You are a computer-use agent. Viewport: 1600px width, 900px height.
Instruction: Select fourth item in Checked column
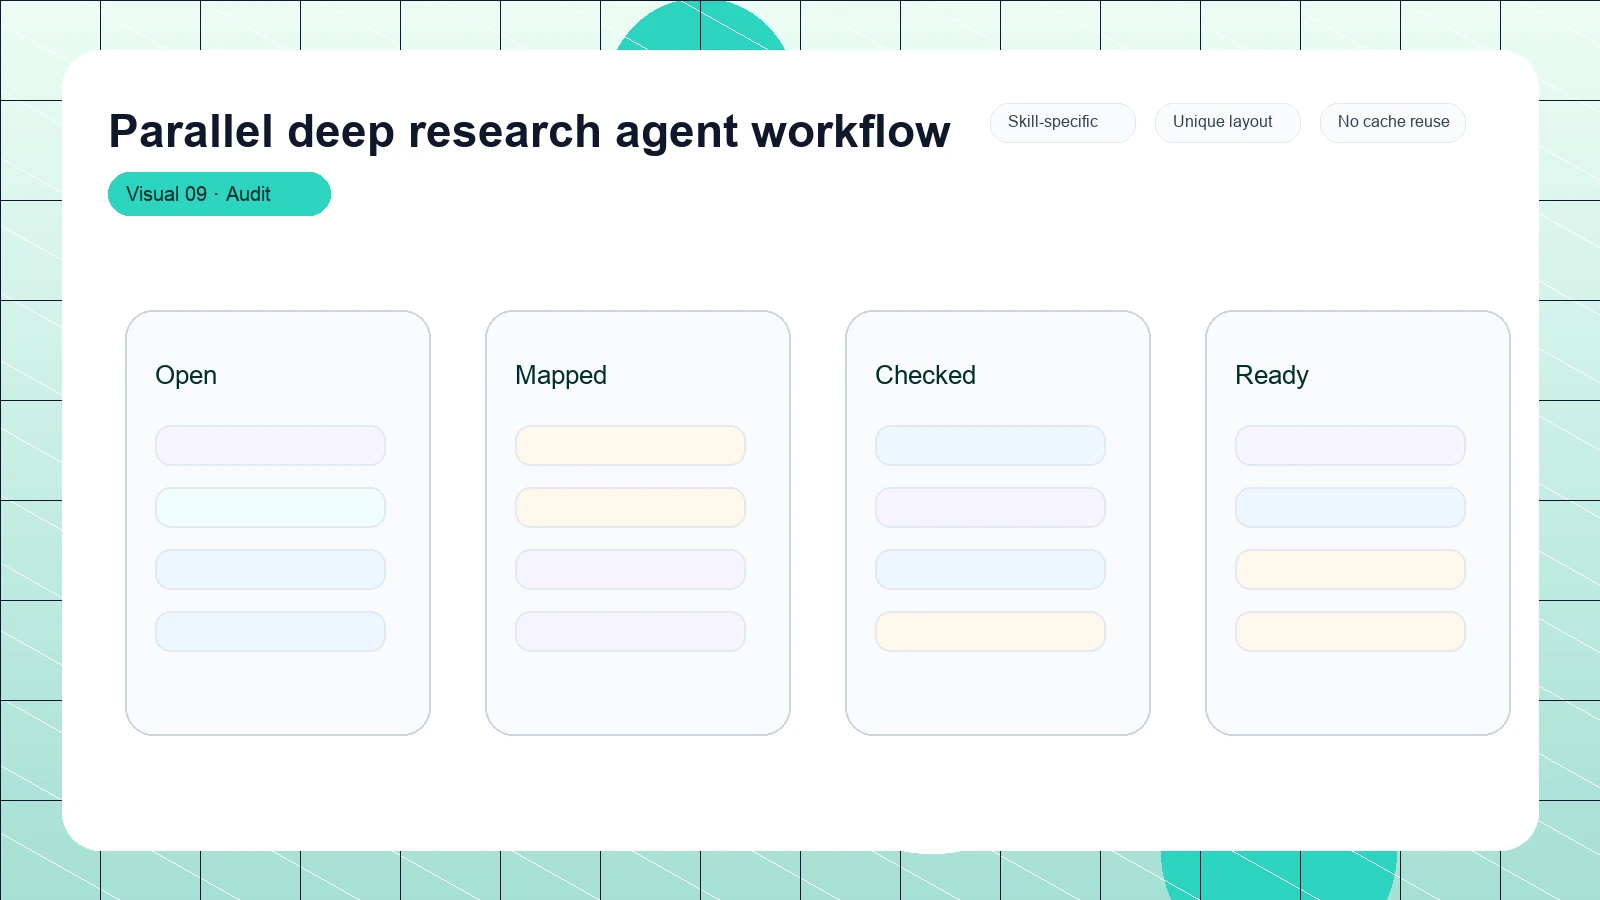pyautogui.click(x=990, y=631)
